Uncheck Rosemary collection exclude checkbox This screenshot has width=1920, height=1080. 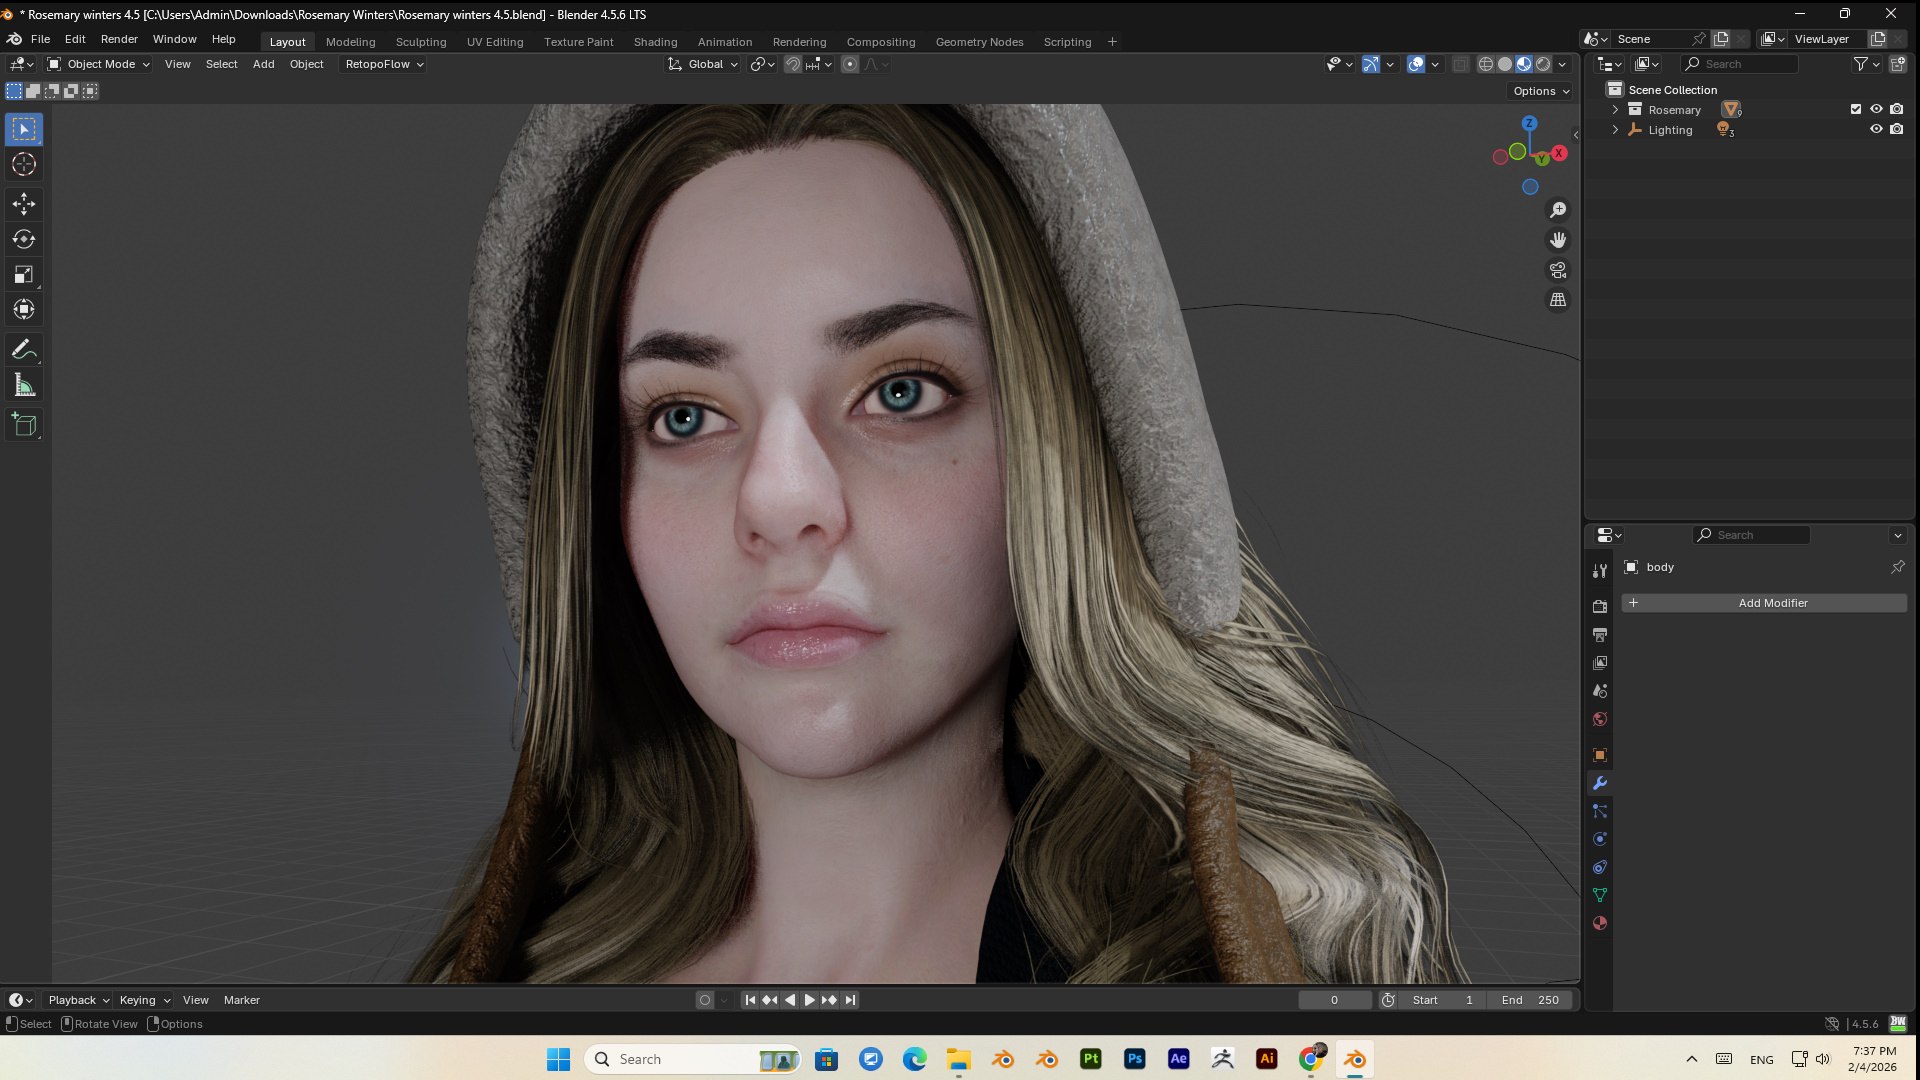[x=1856, y=109]
